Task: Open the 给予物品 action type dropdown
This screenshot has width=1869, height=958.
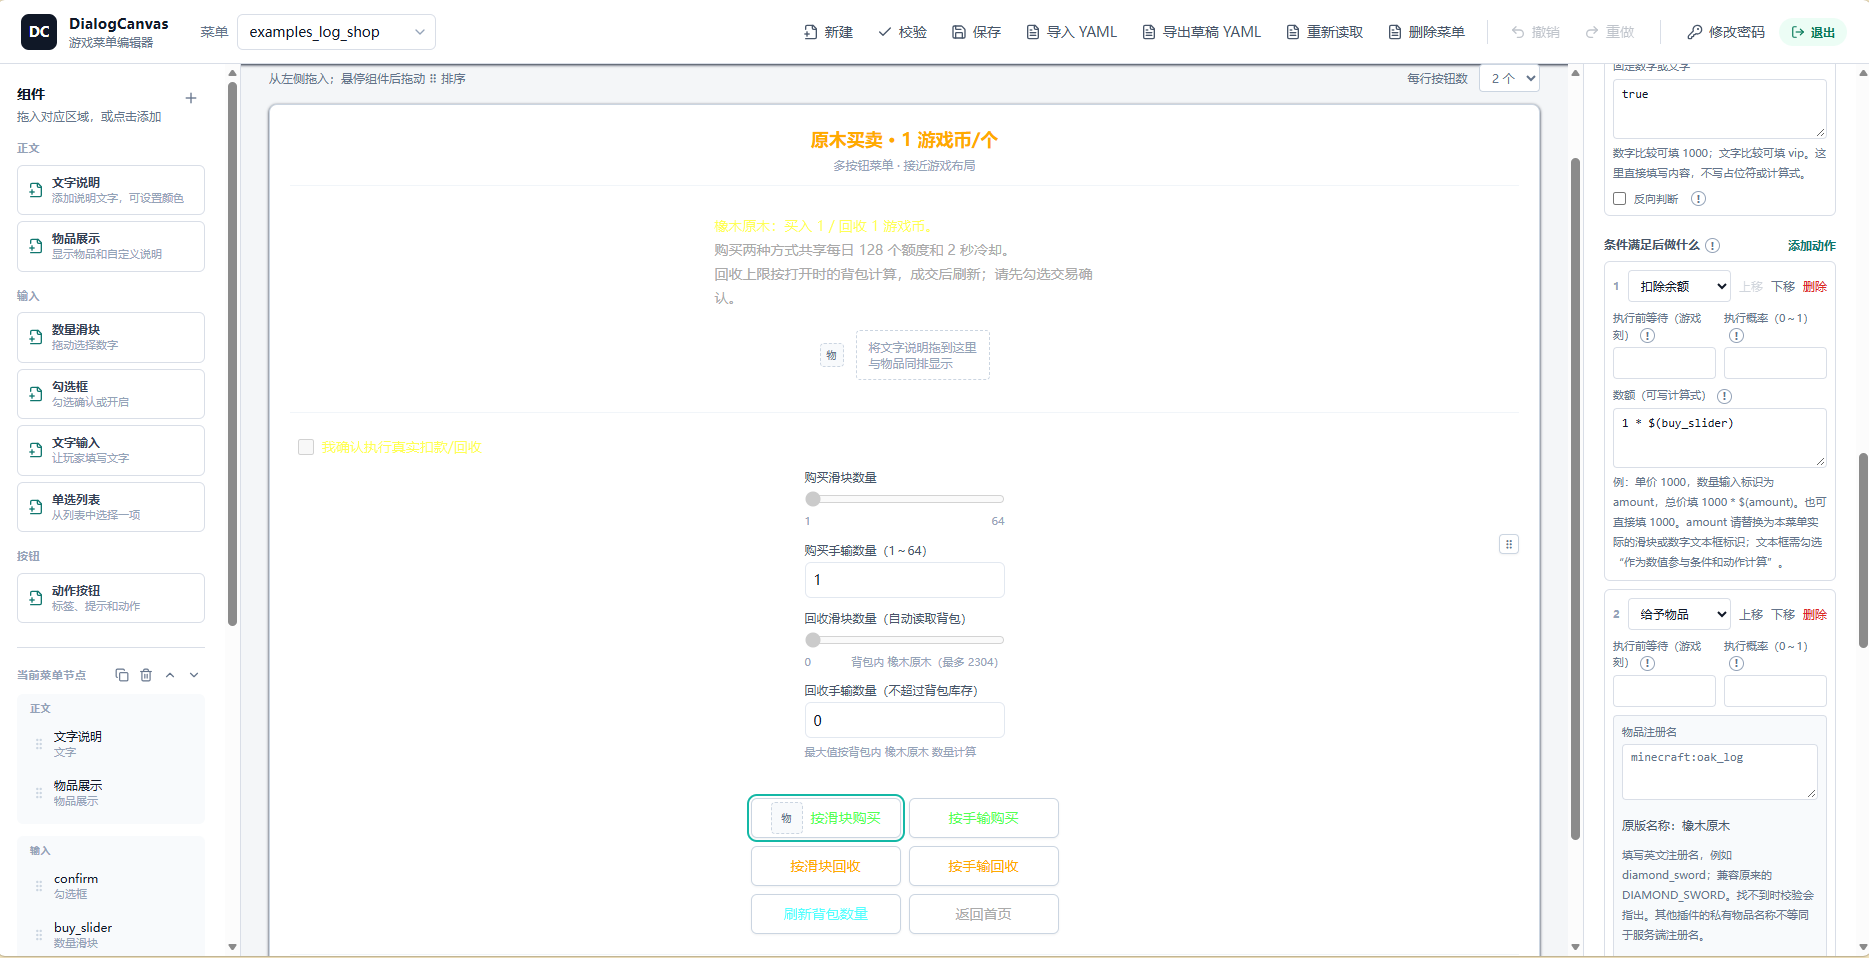Action: (x=1679, y=614)
